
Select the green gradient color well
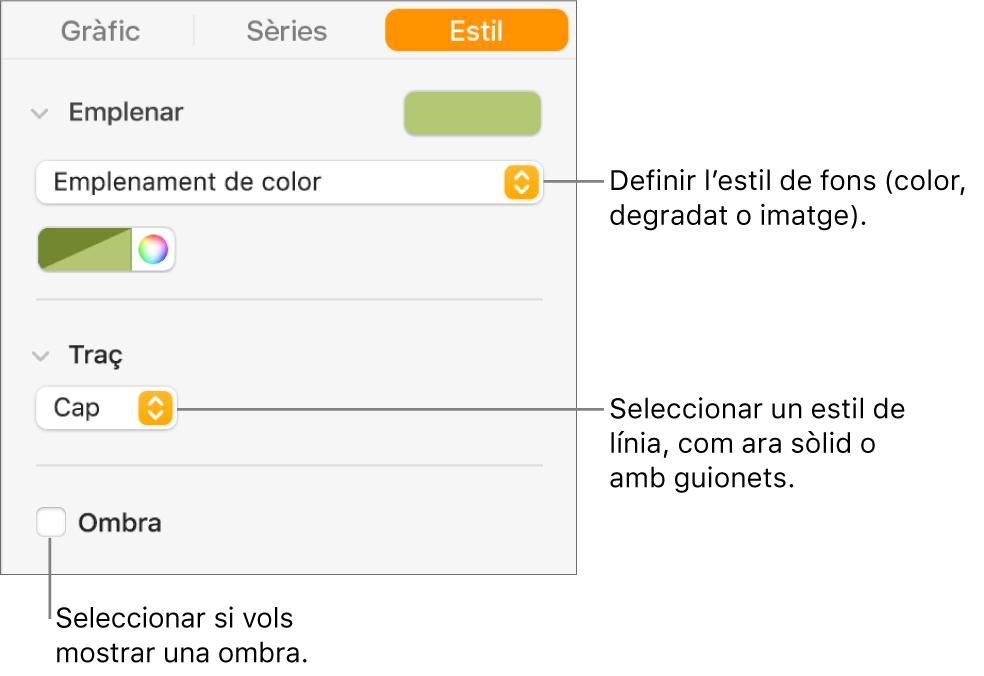(x=86, y=249)
